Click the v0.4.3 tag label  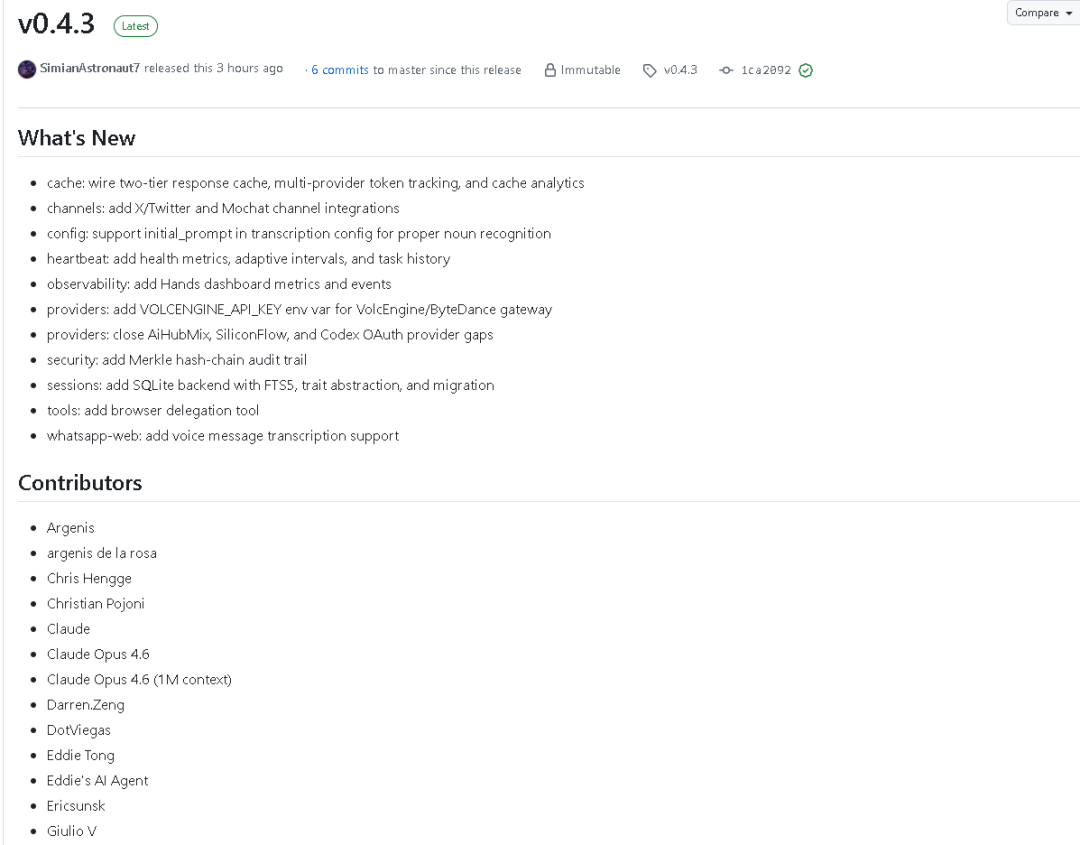click(681, 70)
